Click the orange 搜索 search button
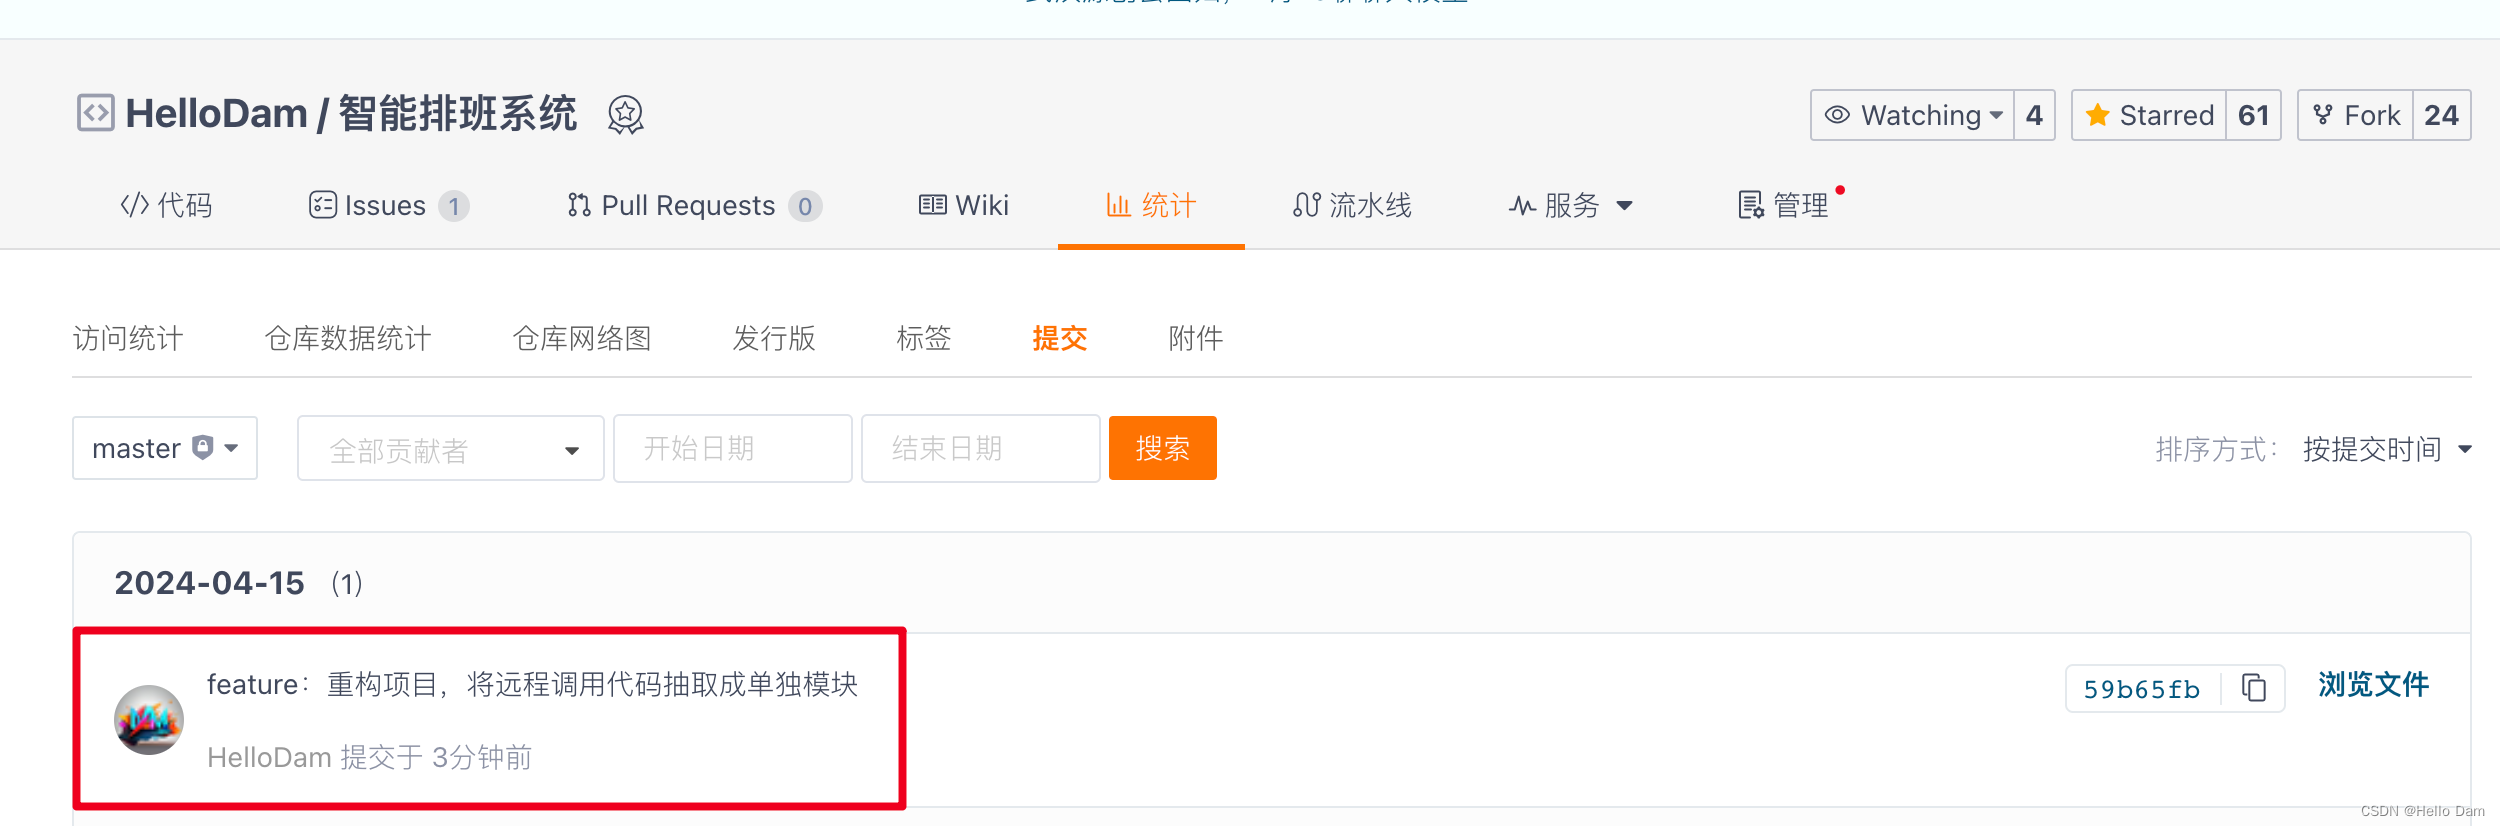The image size is (2500, 826). point(1163,448)
